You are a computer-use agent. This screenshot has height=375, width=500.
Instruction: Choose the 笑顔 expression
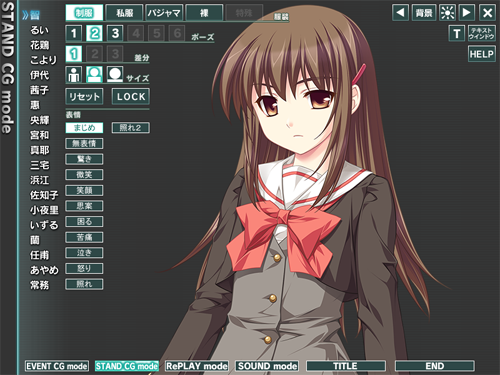(x=84, y=190)
